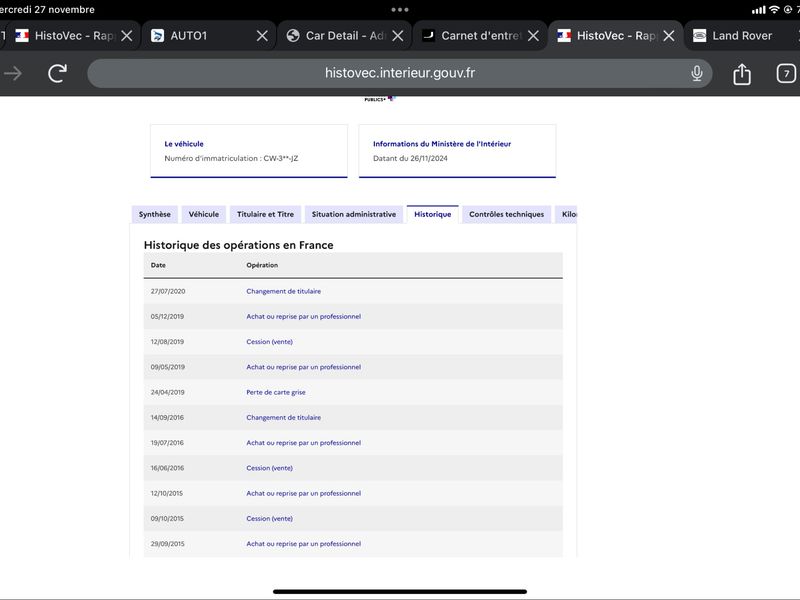This screenshot has width=800, height=600.
Task: Tap the microphone icon in address bar
Action: tap(696, 73)
